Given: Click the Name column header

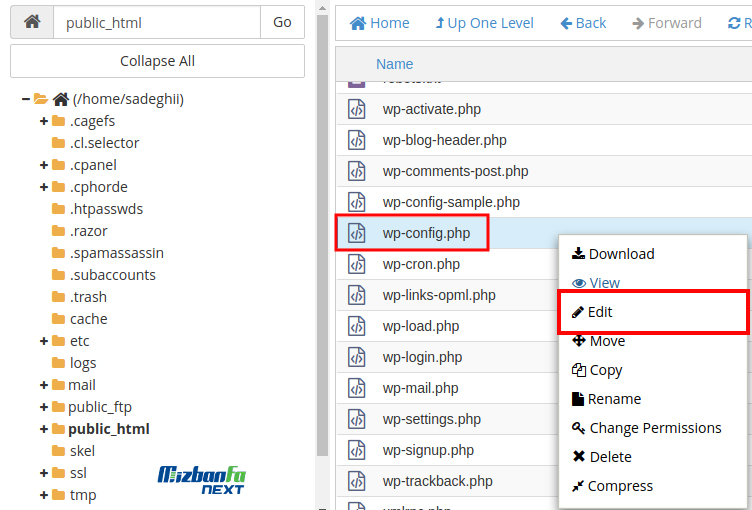Looking at the screenshot, I should tap(394, 64).
